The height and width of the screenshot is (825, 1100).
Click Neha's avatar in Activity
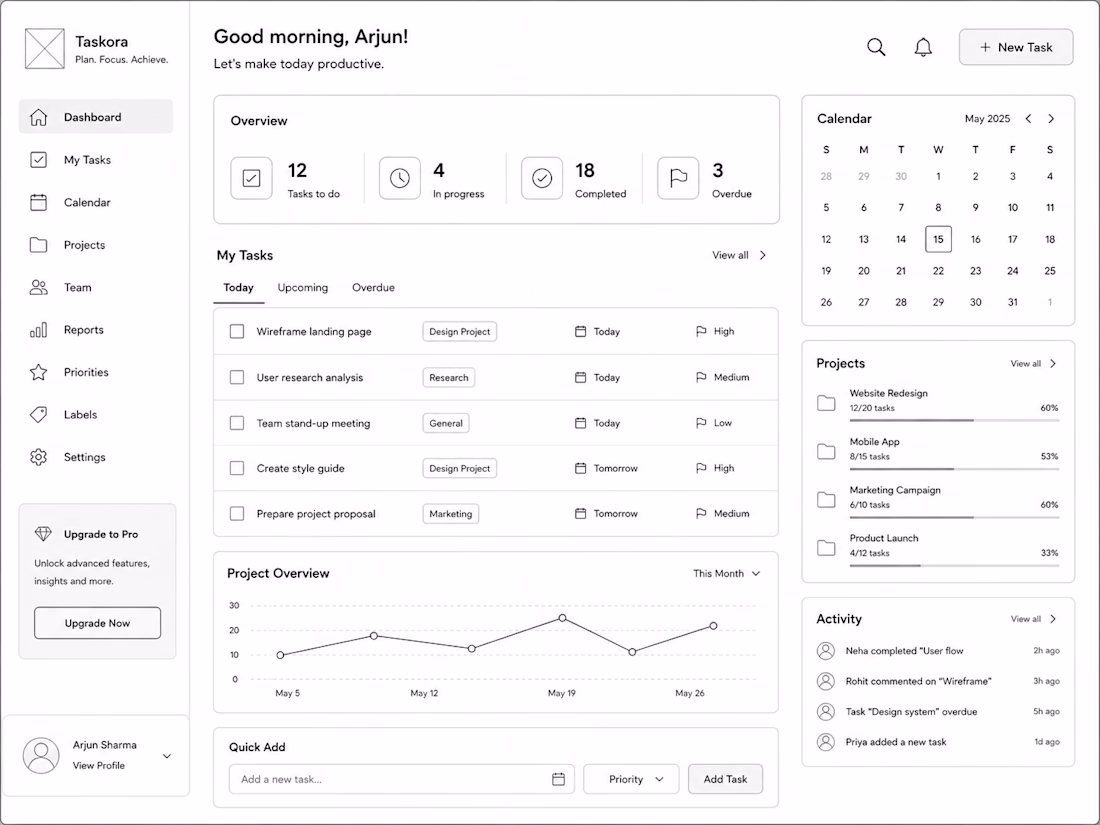[x=826, y=651]
